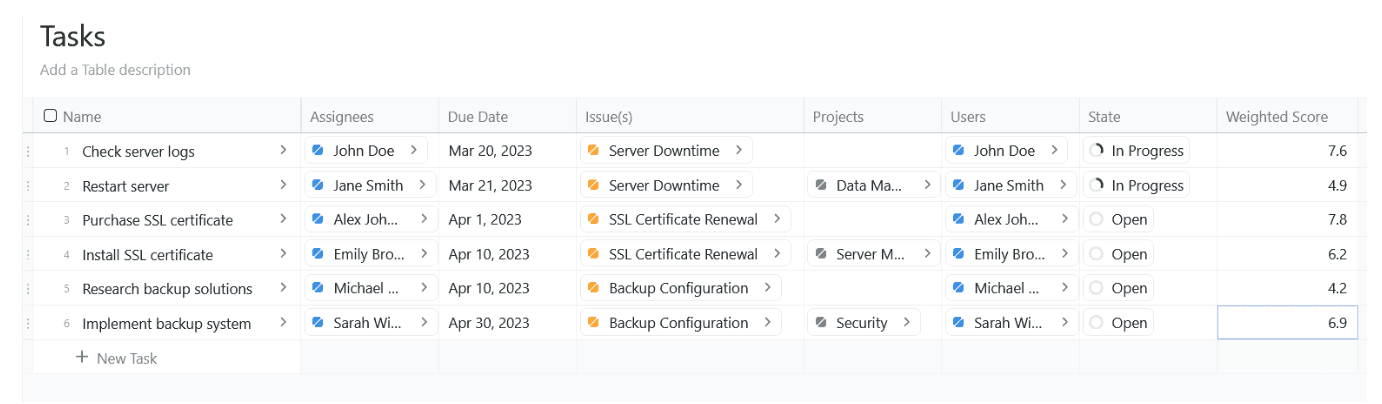Viewport: 1382px width, 404px height.
Task: Click orange icon on Server Downtime in row 2
Action: pos(593,185)
